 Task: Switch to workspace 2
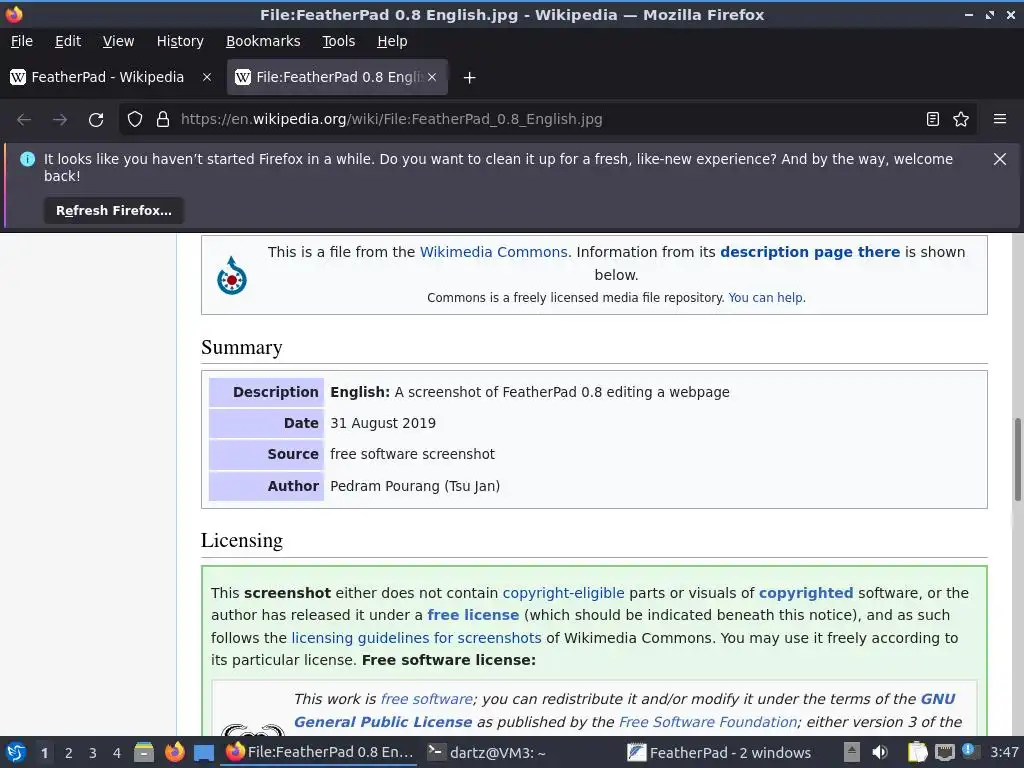[x=69, y=753]
